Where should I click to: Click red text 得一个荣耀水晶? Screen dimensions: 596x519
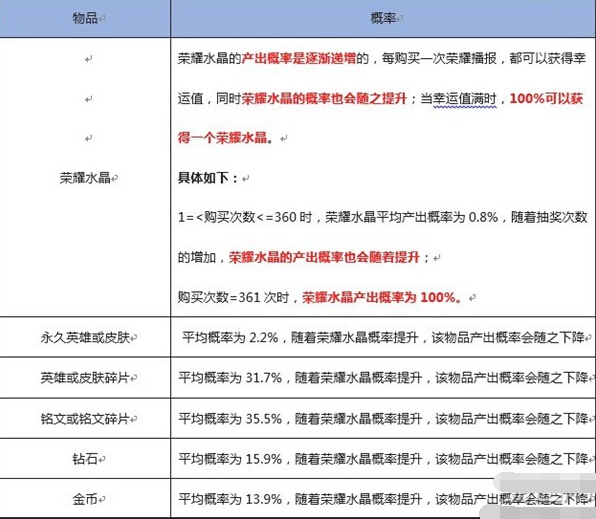pos(222,138)
